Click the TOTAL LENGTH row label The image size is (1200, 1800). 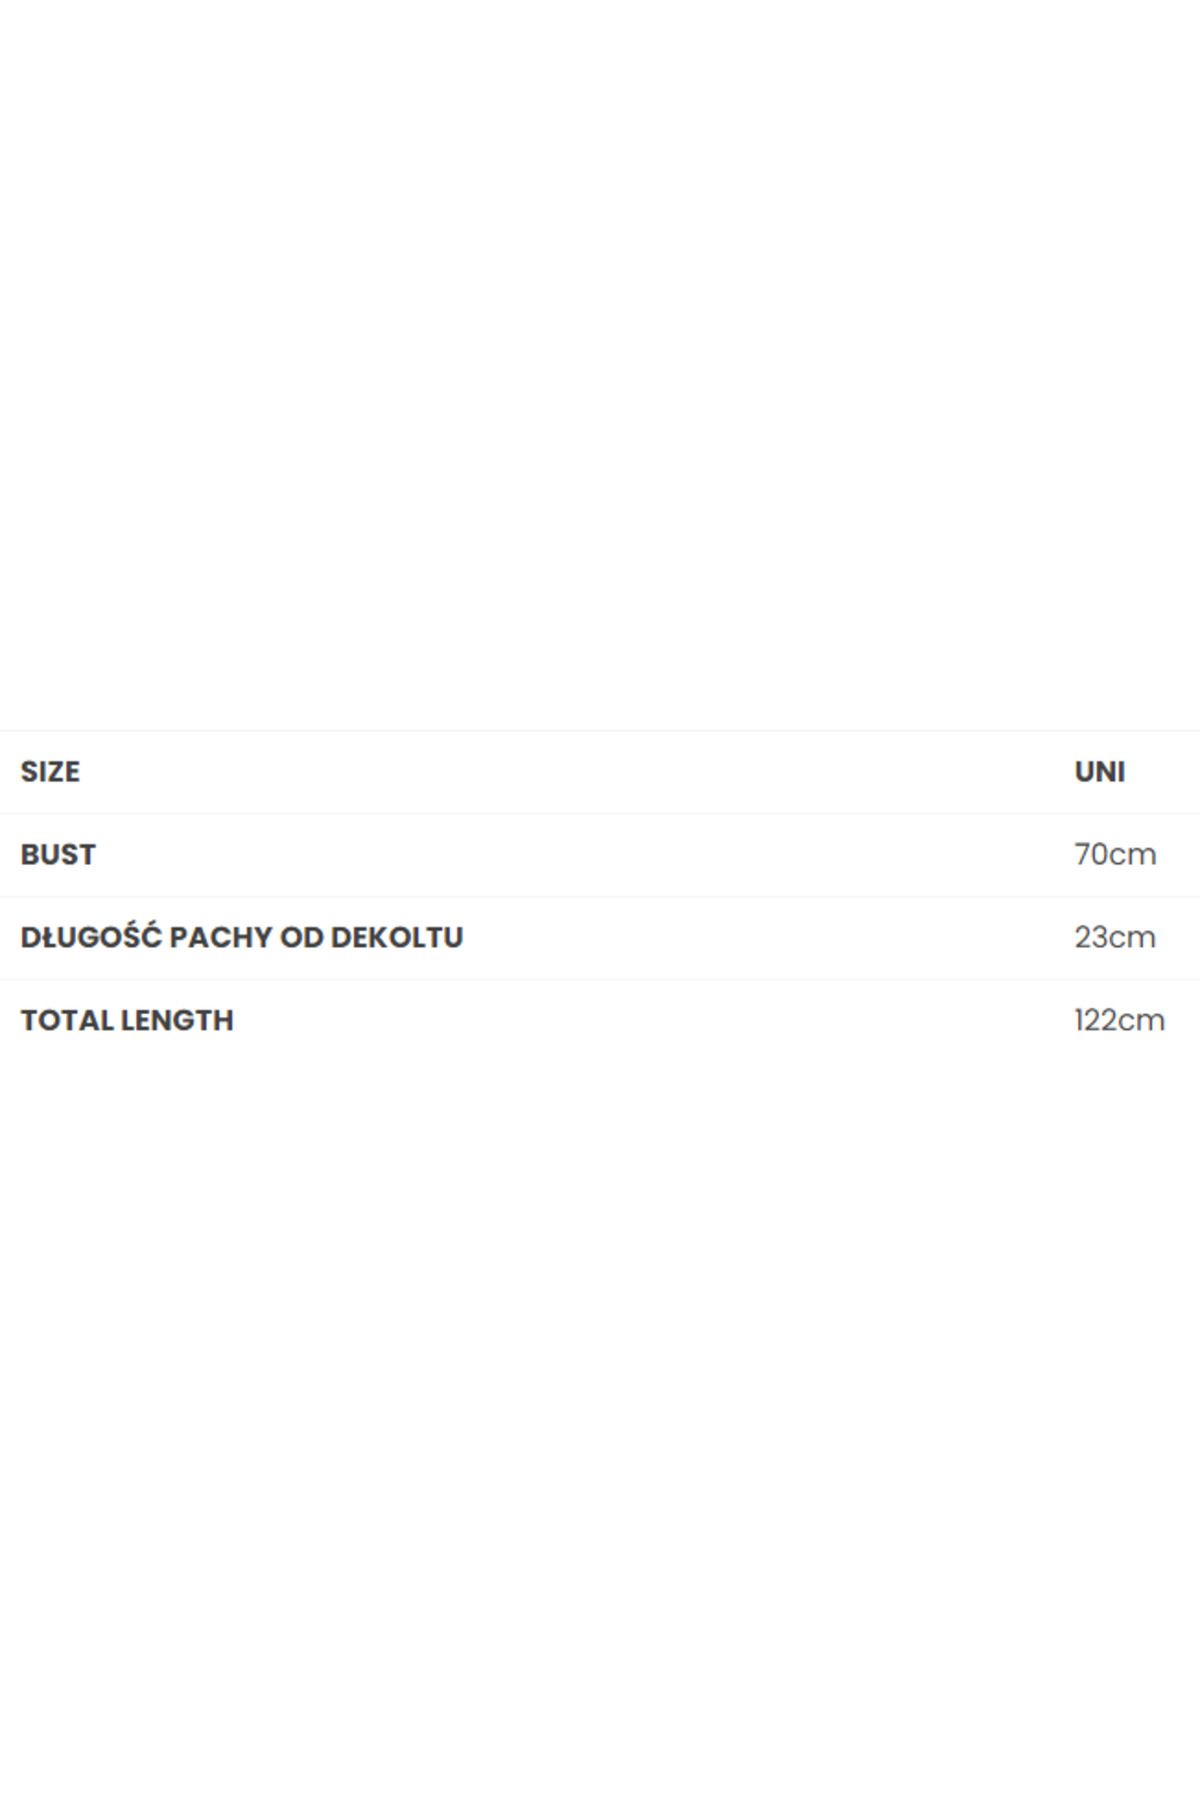127,1021
